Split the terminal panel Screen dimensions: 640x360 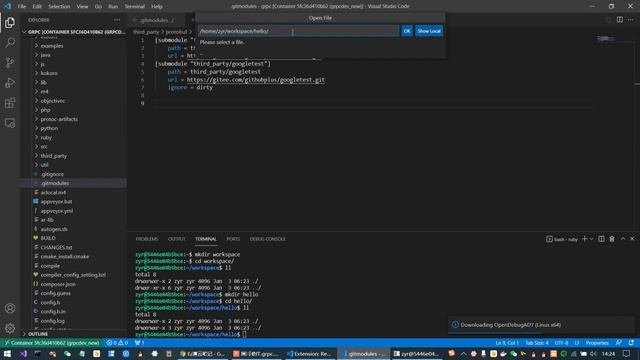(601, 239)
